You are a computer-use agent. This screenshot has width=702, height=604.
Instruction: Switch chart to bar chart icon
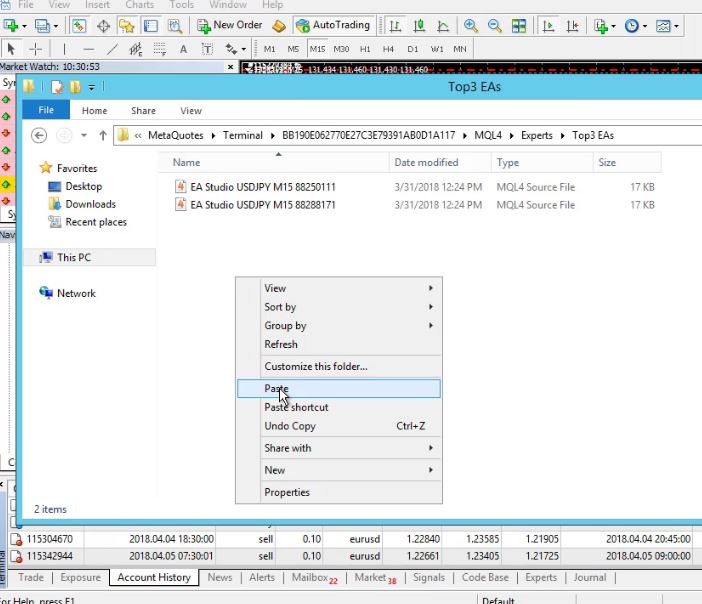[x=395, y=26]
